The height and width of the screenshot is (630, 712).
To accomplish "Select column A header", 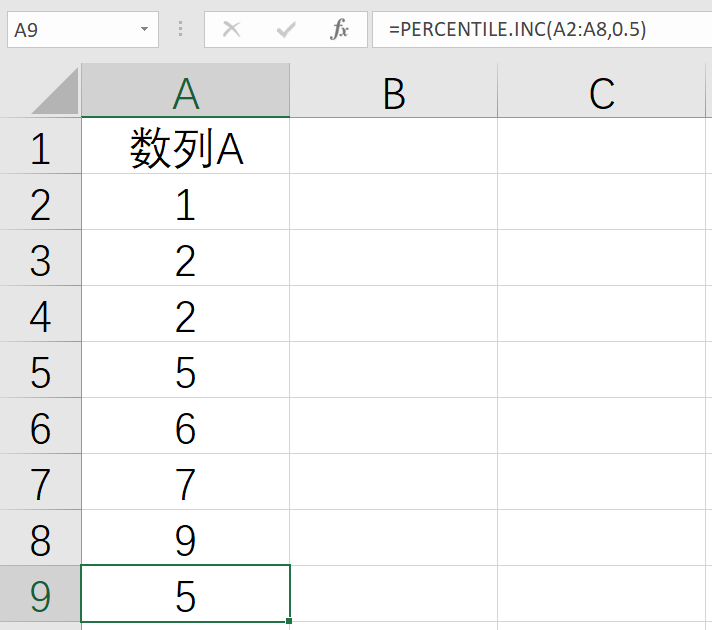I will click(185, 93).
